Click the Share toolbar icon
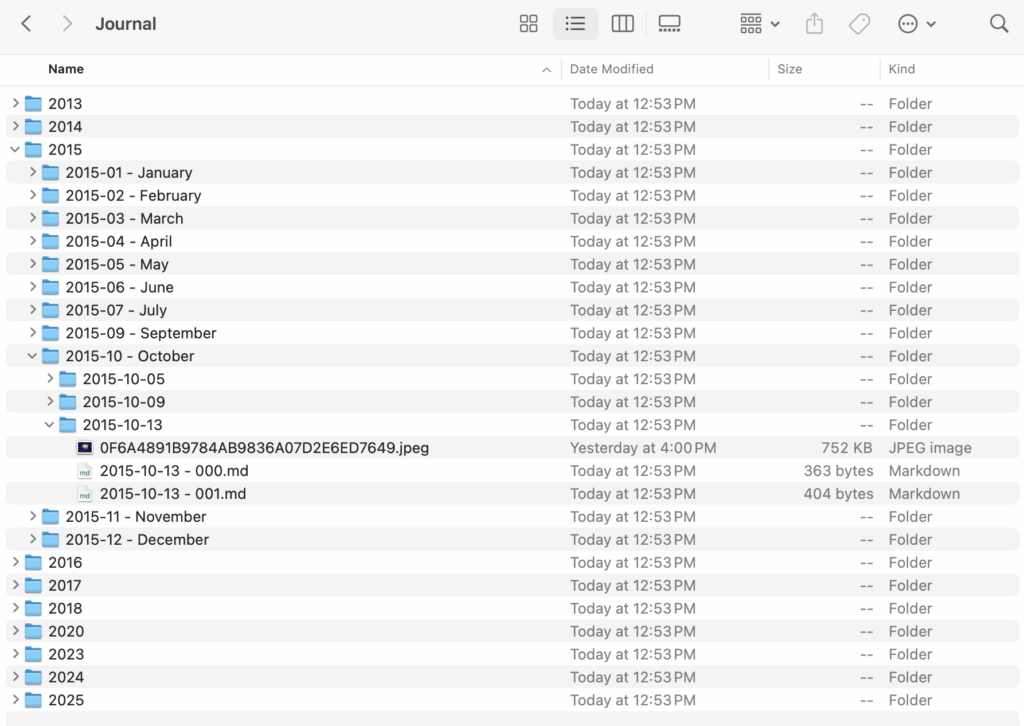1024x726 pixels. coord(814,24)
